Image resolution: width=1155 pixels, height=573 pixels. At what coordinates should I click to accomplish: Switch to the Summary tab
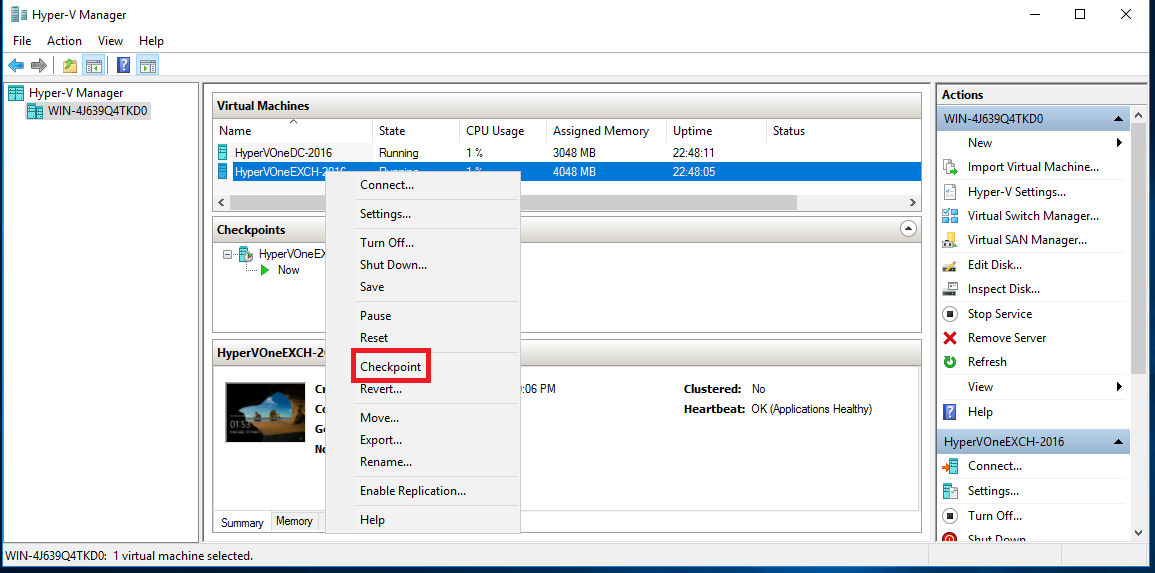click(x=242, y=523)
